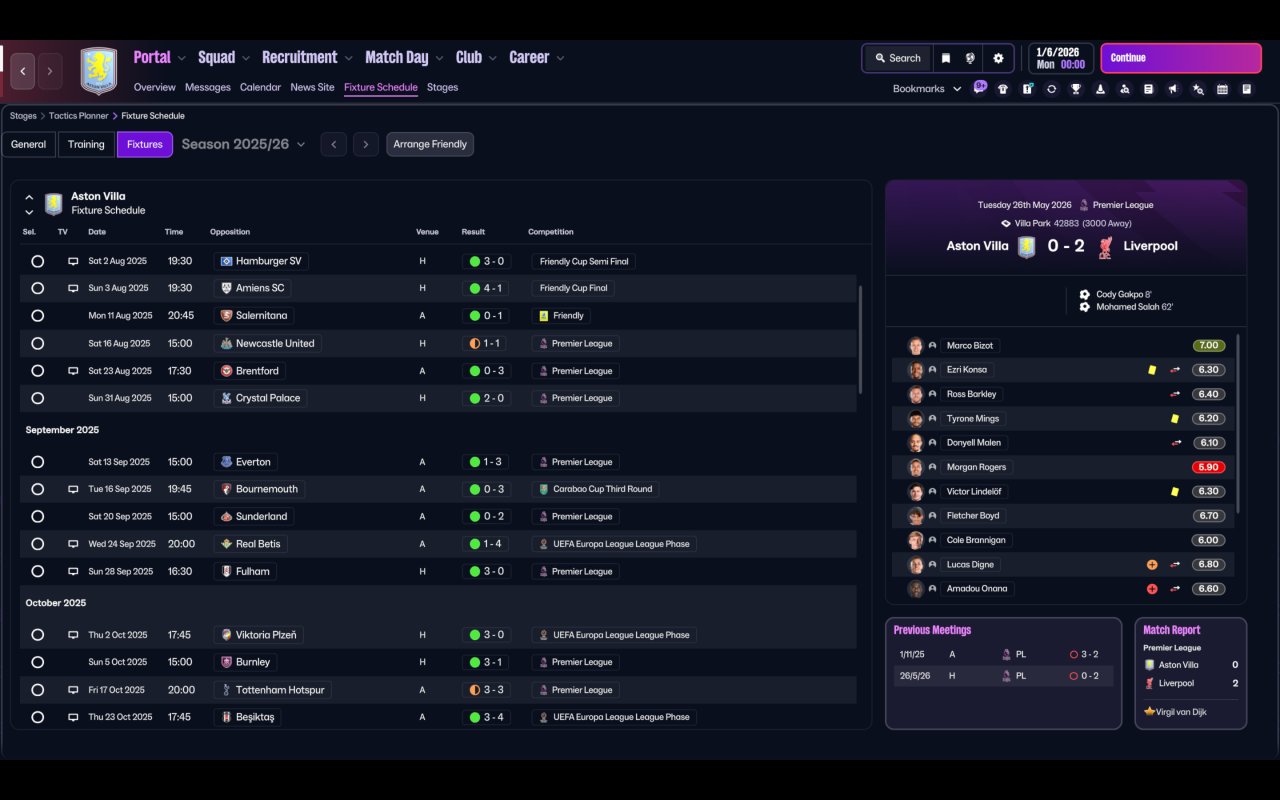Select the Amiens SC fixture radio button
Image resolution: width=1280 pixels, height=800 pixels.
(37, 288)
